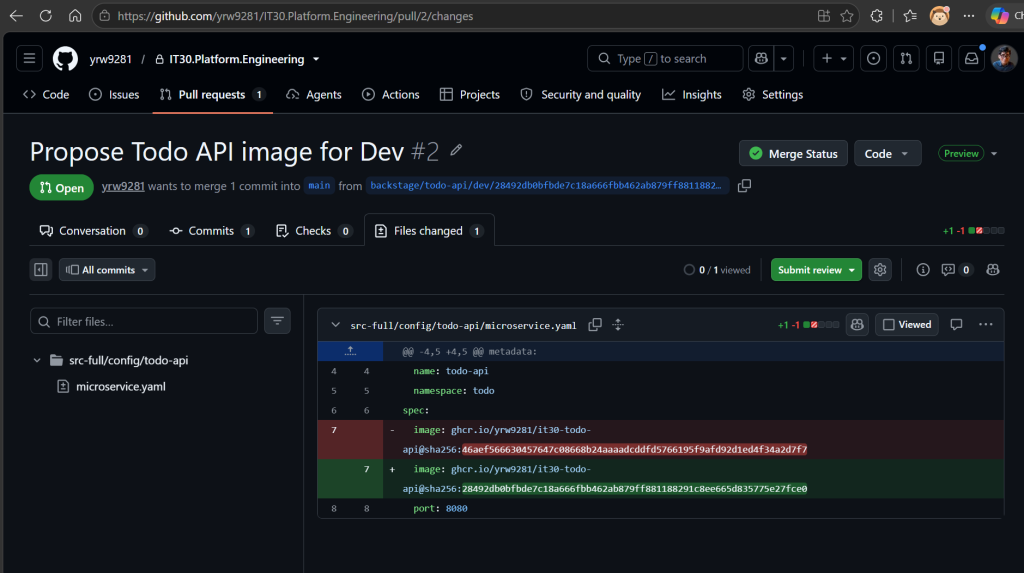Collapse src-full/config/todo-api folder
Screen dimensions: 1024x573
point(37,360)
